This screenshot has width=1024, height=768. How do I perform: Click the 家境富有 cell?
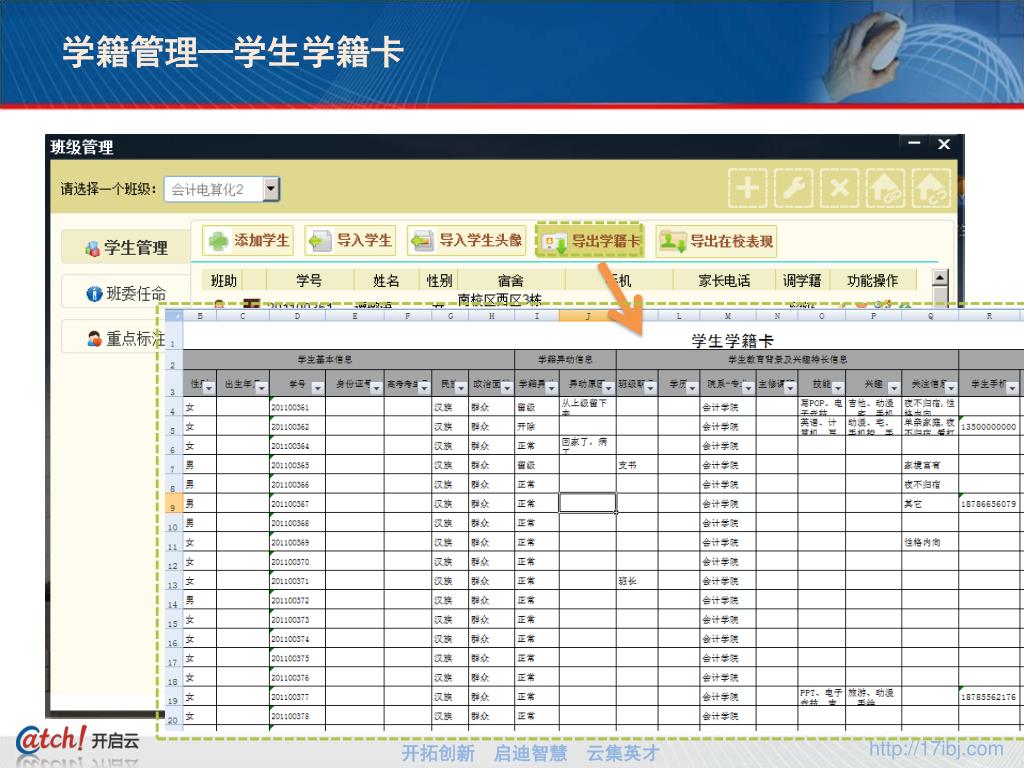point(930,466)
